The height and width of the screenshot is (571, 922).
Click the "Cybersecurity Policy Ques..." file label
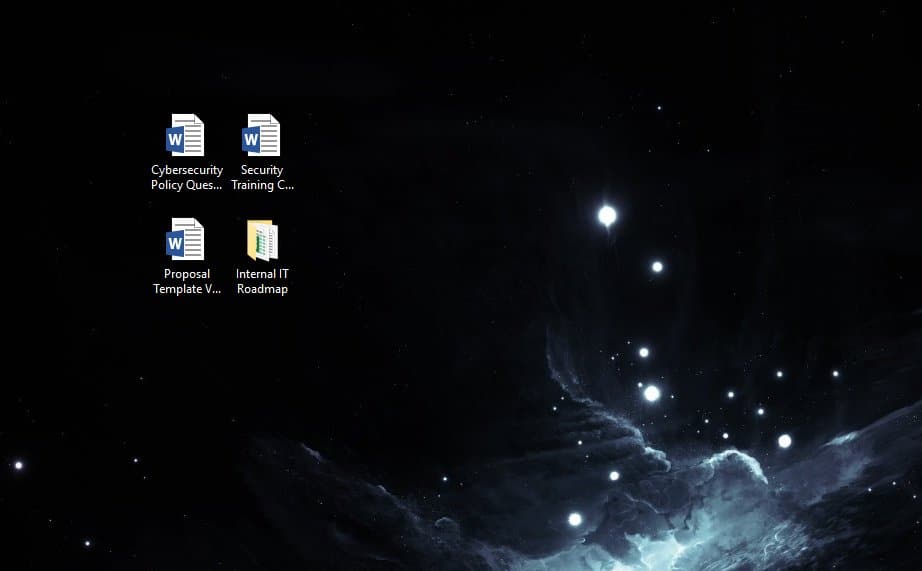[x=187, y=177]
